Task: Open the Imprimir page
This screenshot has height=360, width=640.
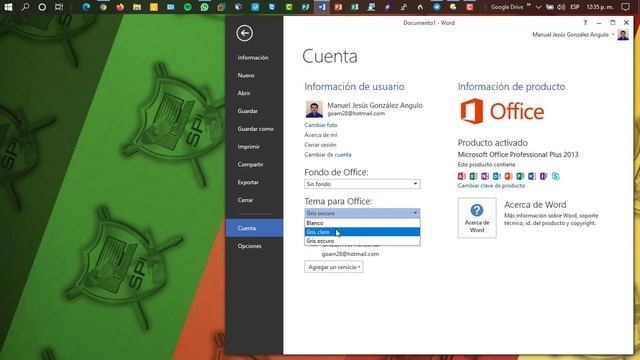Action: (x=249, y=147)
